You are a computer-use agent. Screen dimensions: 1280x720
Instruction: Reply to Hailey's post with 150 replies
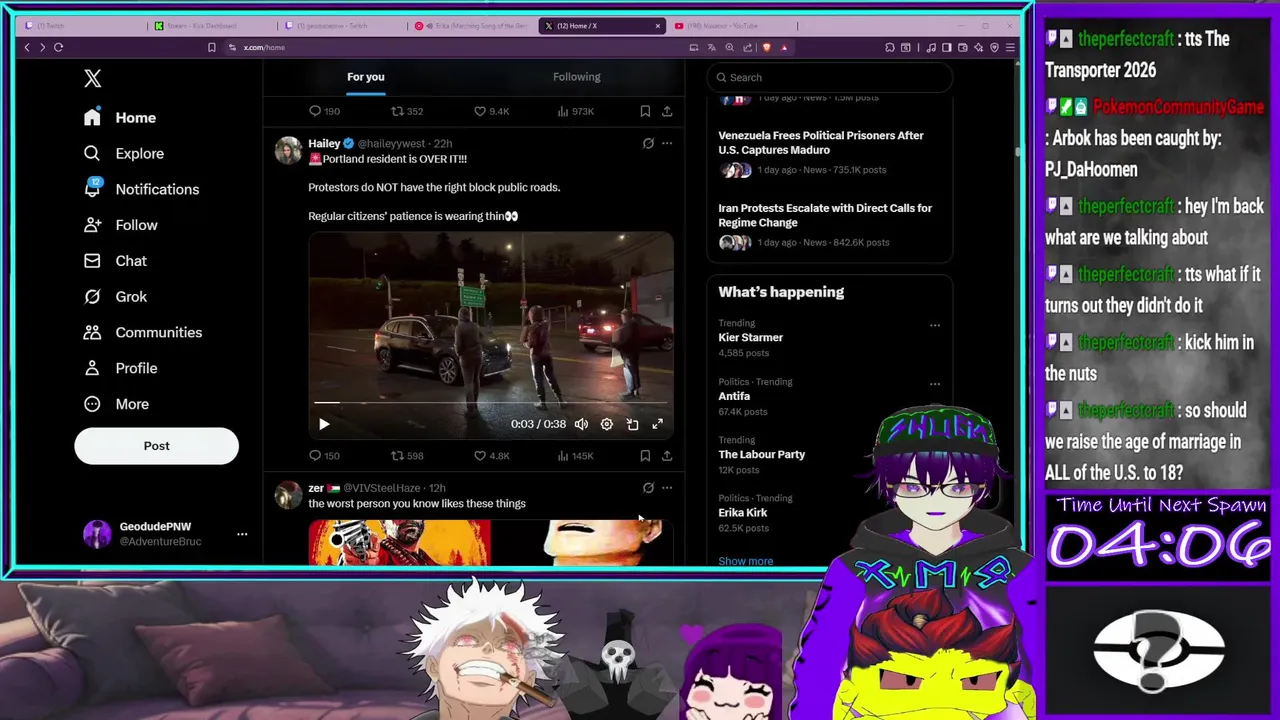tap(324, 456)
